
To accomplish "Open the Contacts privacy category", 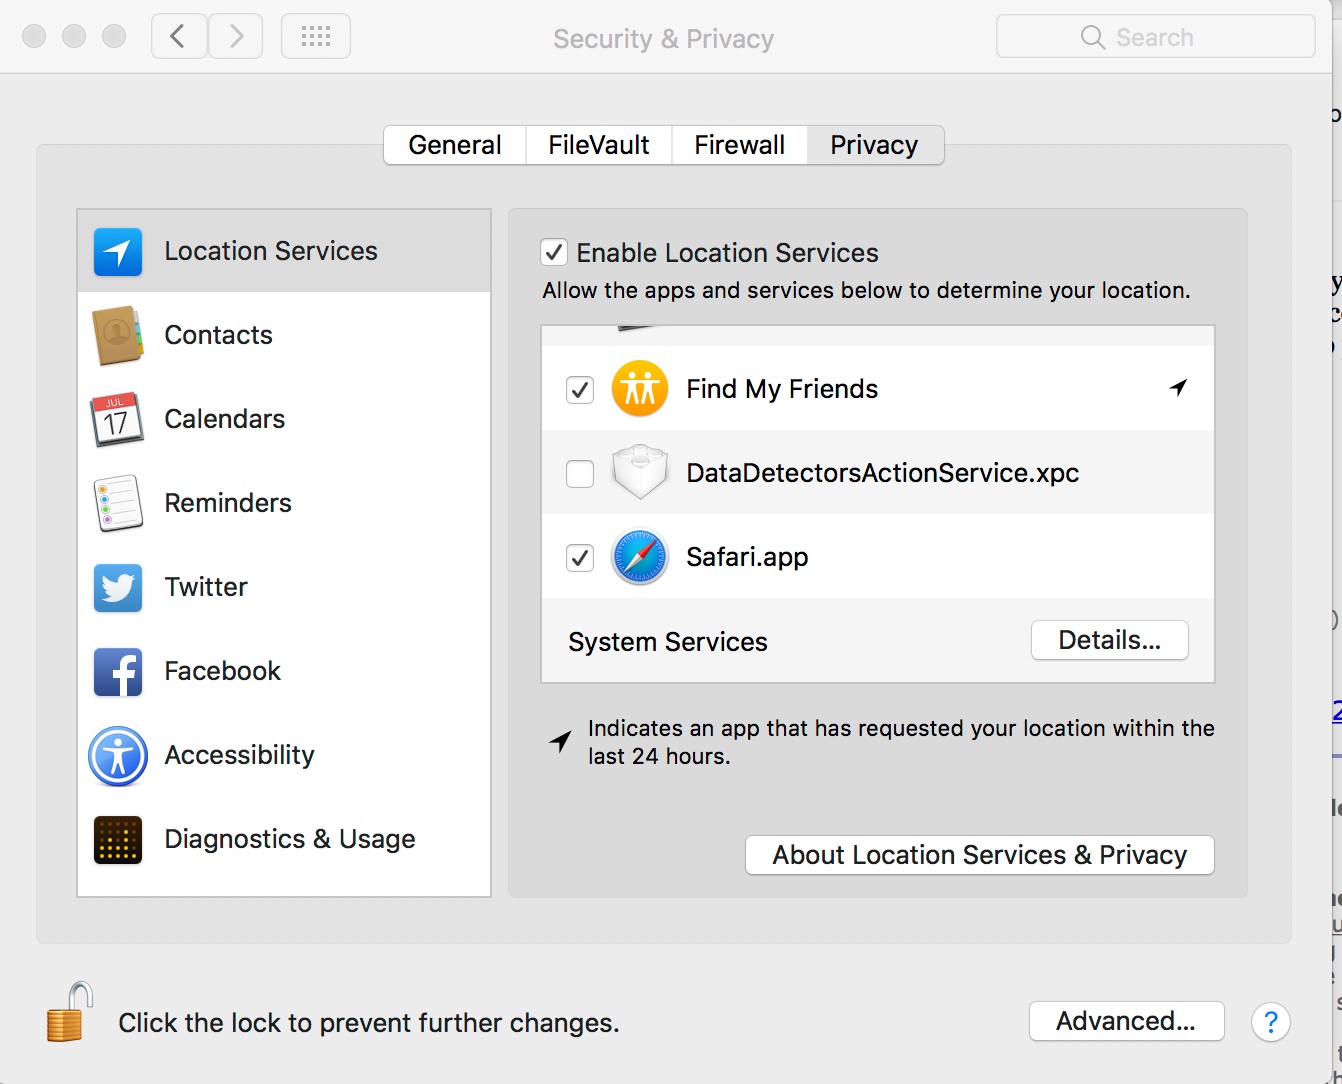I will tap(218, 335).
